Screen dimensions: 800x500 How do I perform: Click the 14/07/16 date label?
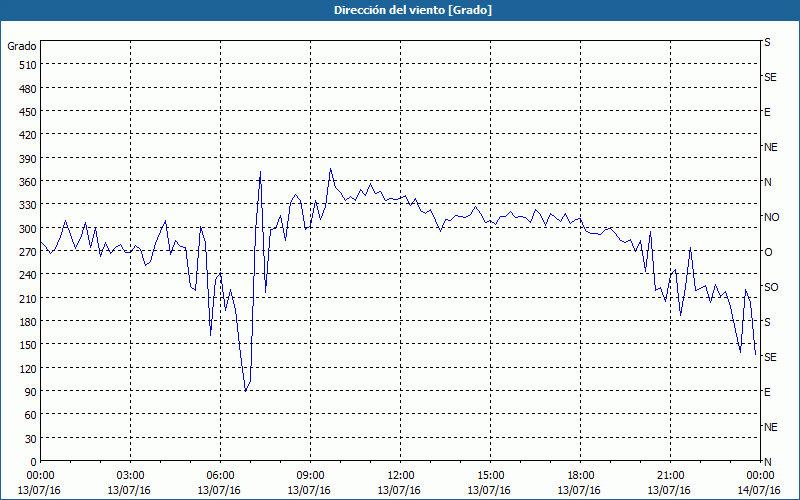759,490
